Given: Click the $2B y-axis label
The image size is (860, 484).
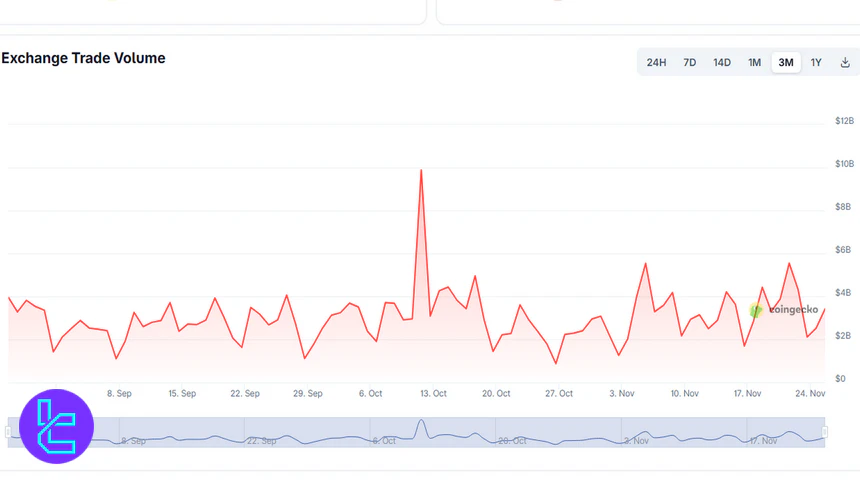Looking at the screenshot, I should pyautogui.click(x=843, y=335).
